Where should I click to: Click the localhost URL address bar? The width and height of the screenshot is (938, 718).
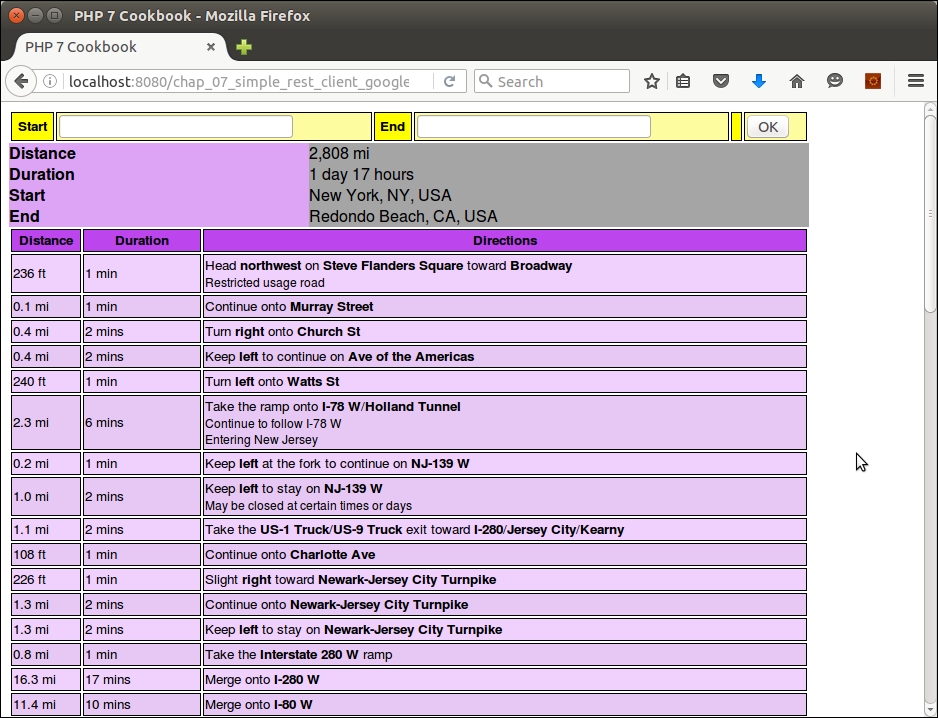(x=240, y=82)
